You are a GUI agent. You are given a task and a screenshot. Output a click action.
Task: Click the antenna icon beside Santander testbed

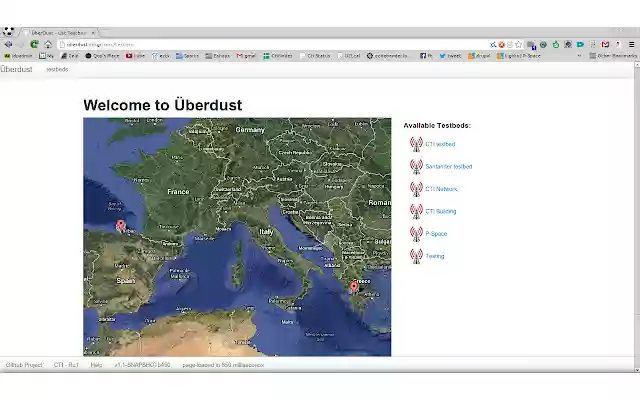[x=416, y=166]
